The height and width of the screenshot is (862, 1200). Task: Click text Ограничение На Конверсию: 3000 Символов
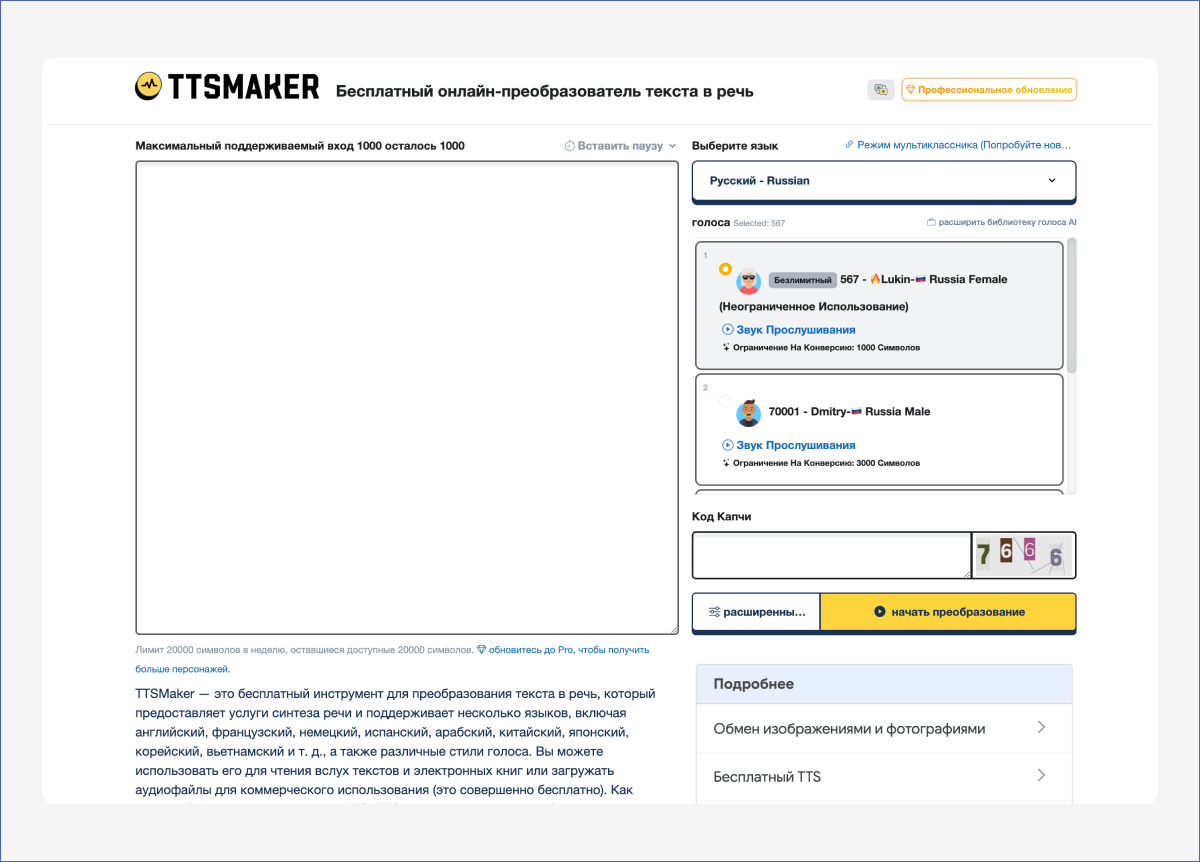[826, 463]
